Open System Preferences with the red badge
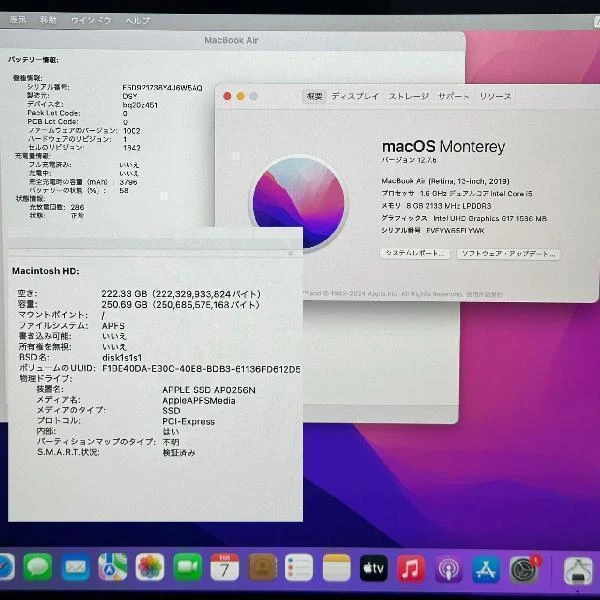600x600 pixels. point(524,570)
